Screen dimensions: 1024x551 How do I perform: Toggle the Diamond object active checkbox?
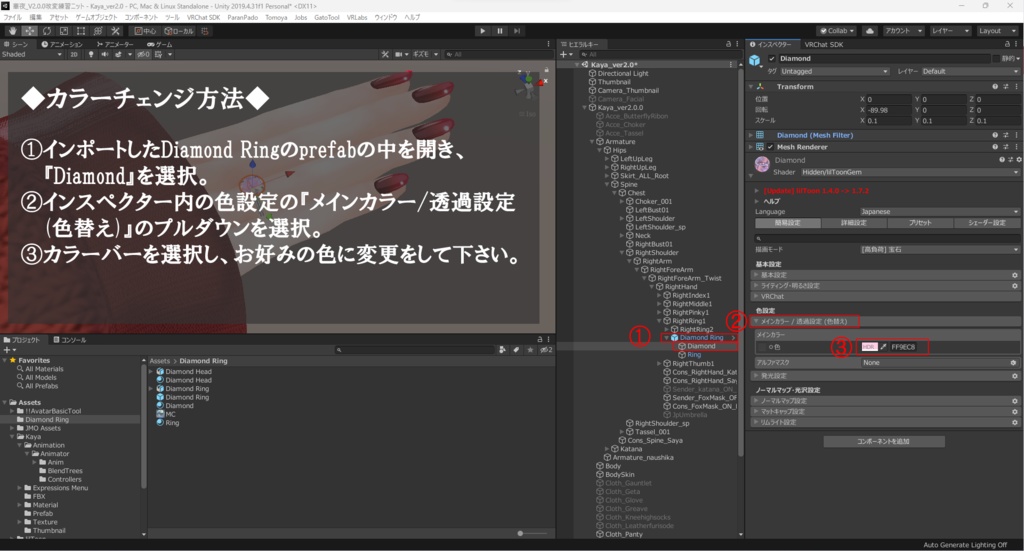[772, 58]
